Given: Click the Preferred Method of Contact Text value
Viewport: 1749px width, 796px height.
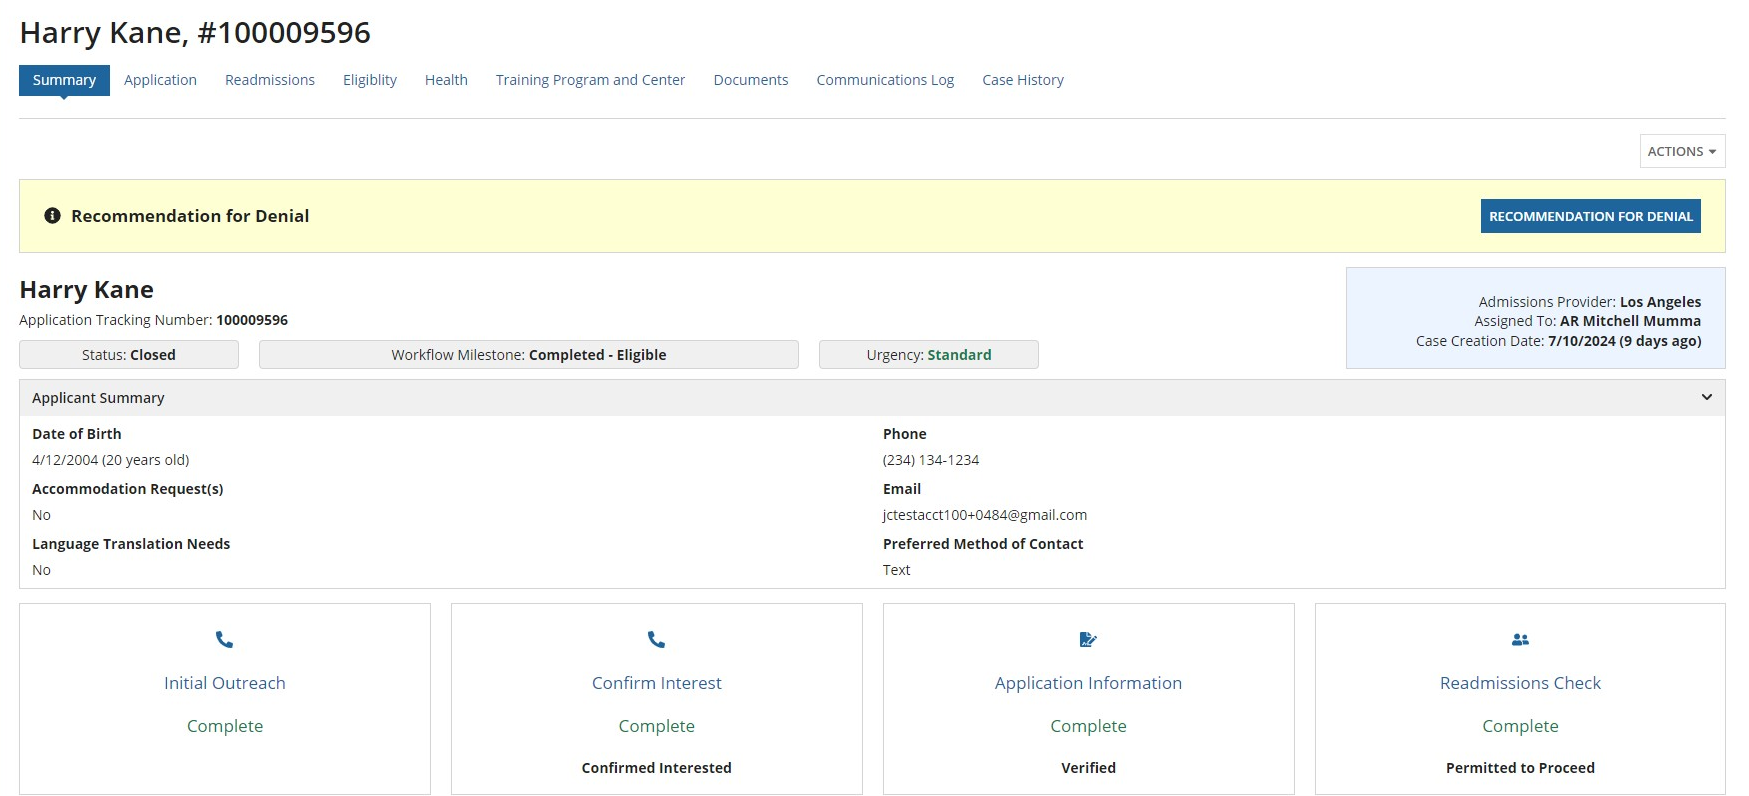Looking at the screenshot, I should coord(896,570).
